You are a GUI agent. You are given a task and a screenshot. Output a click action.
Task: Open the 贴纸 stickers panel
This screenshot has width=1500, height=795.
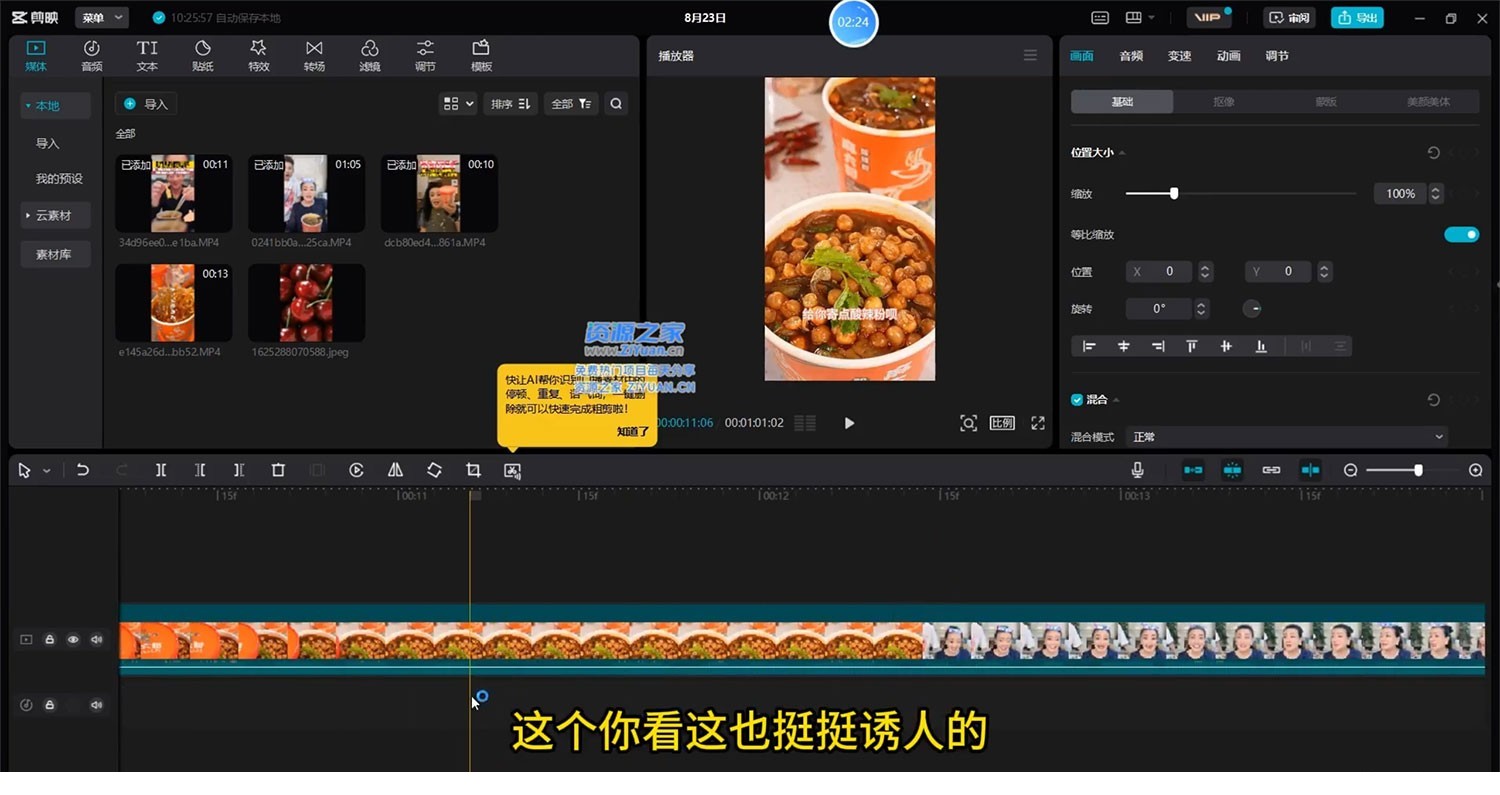point(203,56)
